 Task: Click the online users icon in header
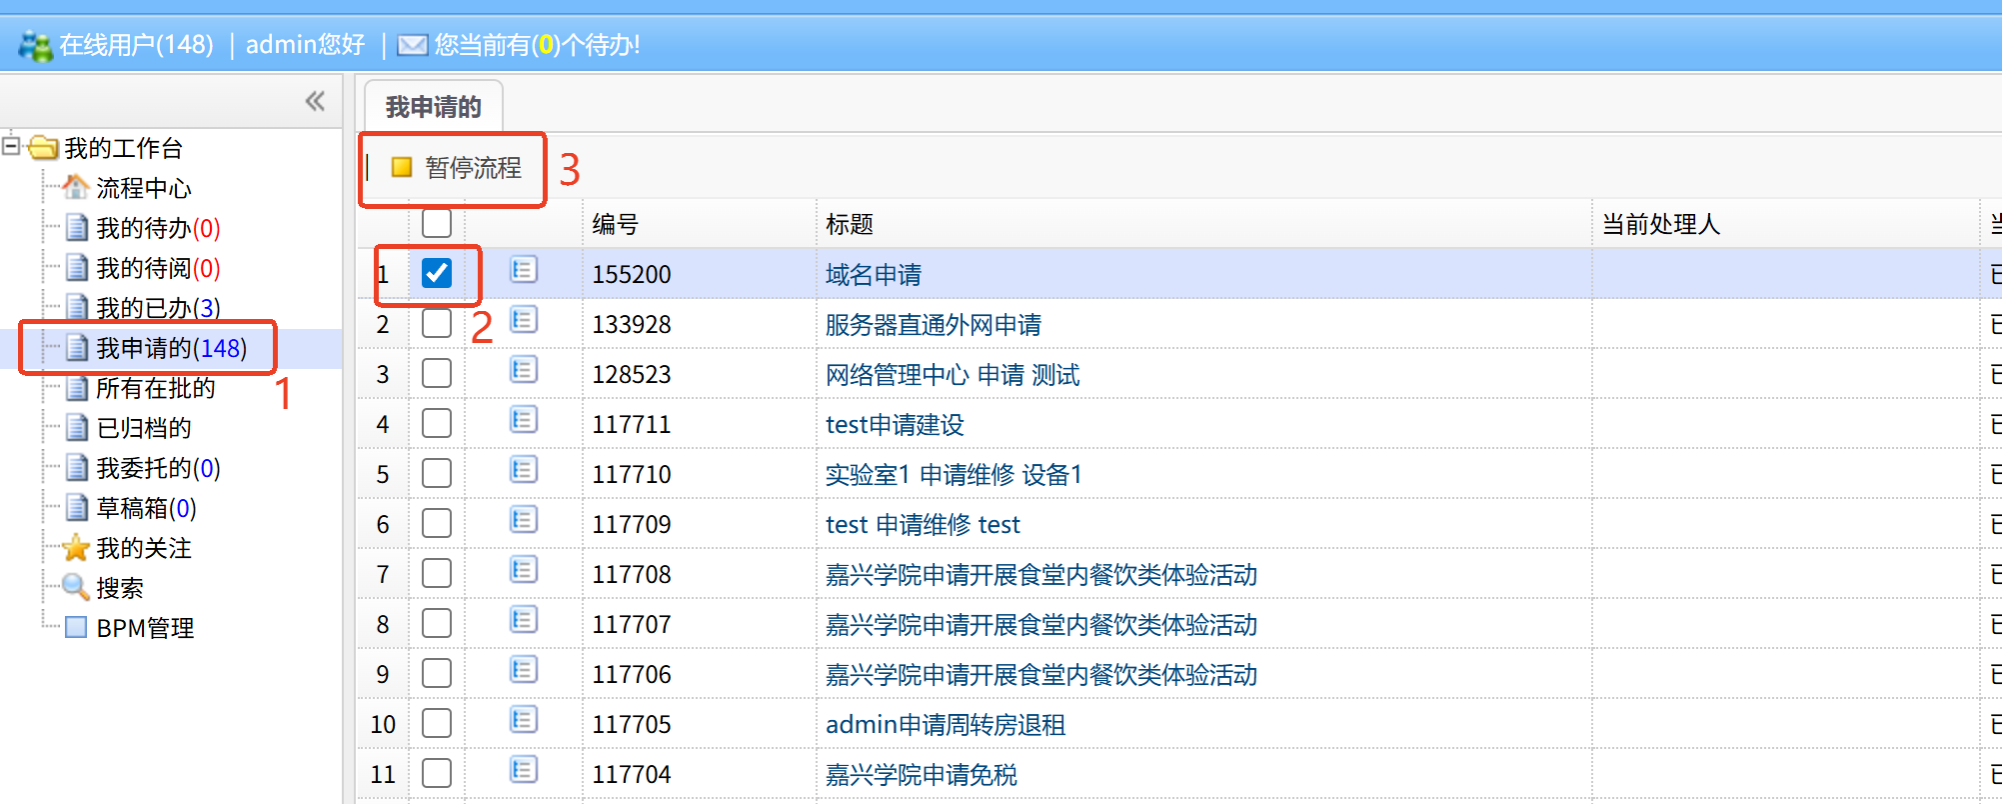pyautogui.click(x=35, y=45)
